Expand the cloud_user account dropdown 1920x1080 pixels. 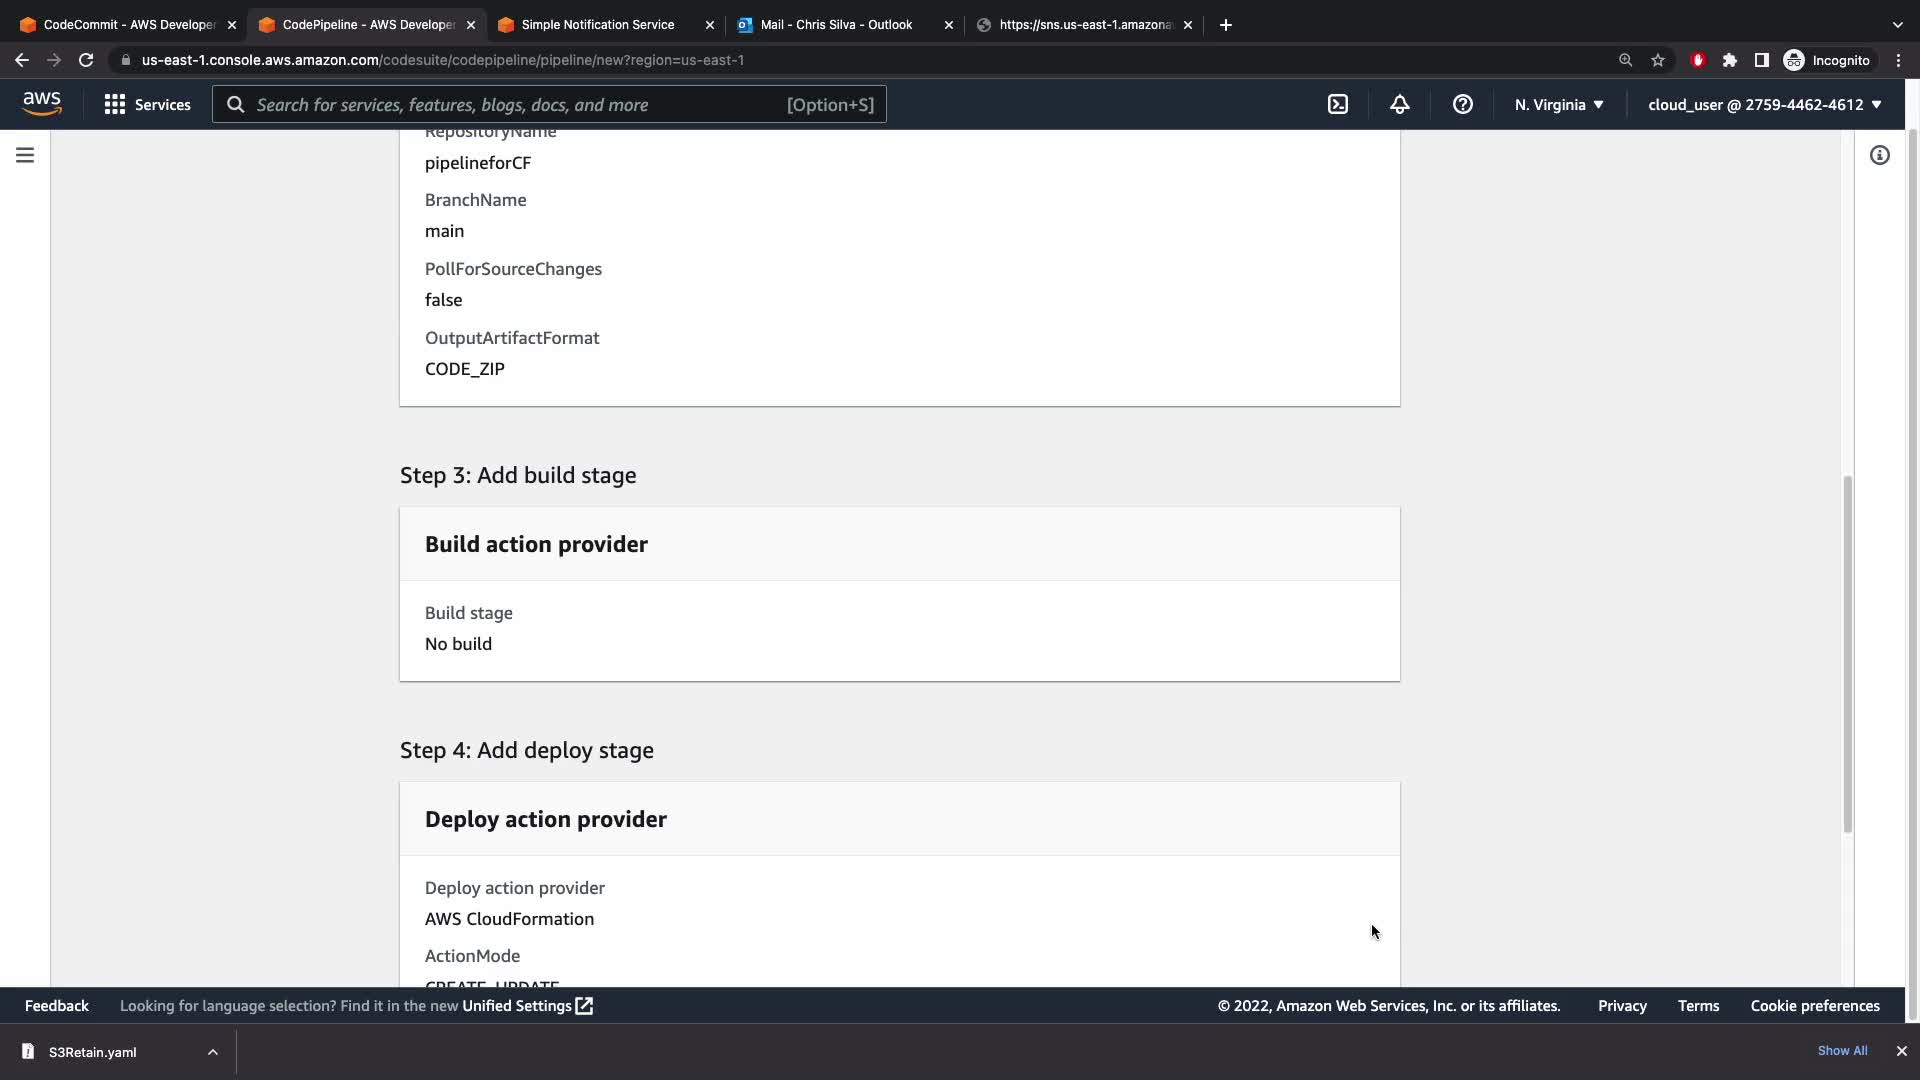click(1764, 104)
